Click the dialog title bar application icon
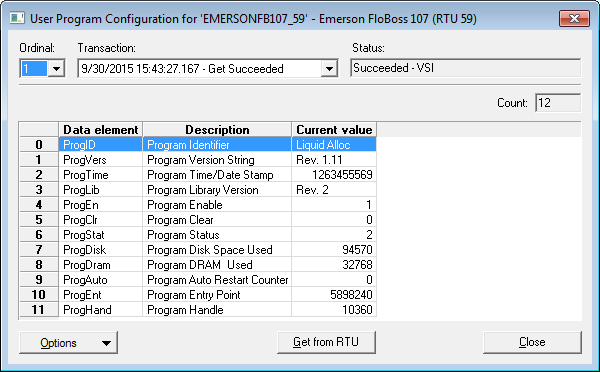This screenshot has height=372, width=600. pyautogui.click(x=16, y=18)
